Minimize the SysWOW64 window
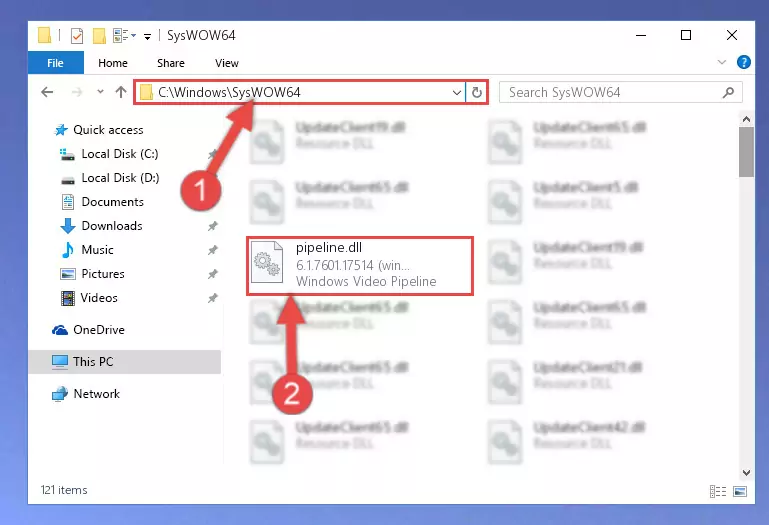The image size is (769, 525). point(641,35)
